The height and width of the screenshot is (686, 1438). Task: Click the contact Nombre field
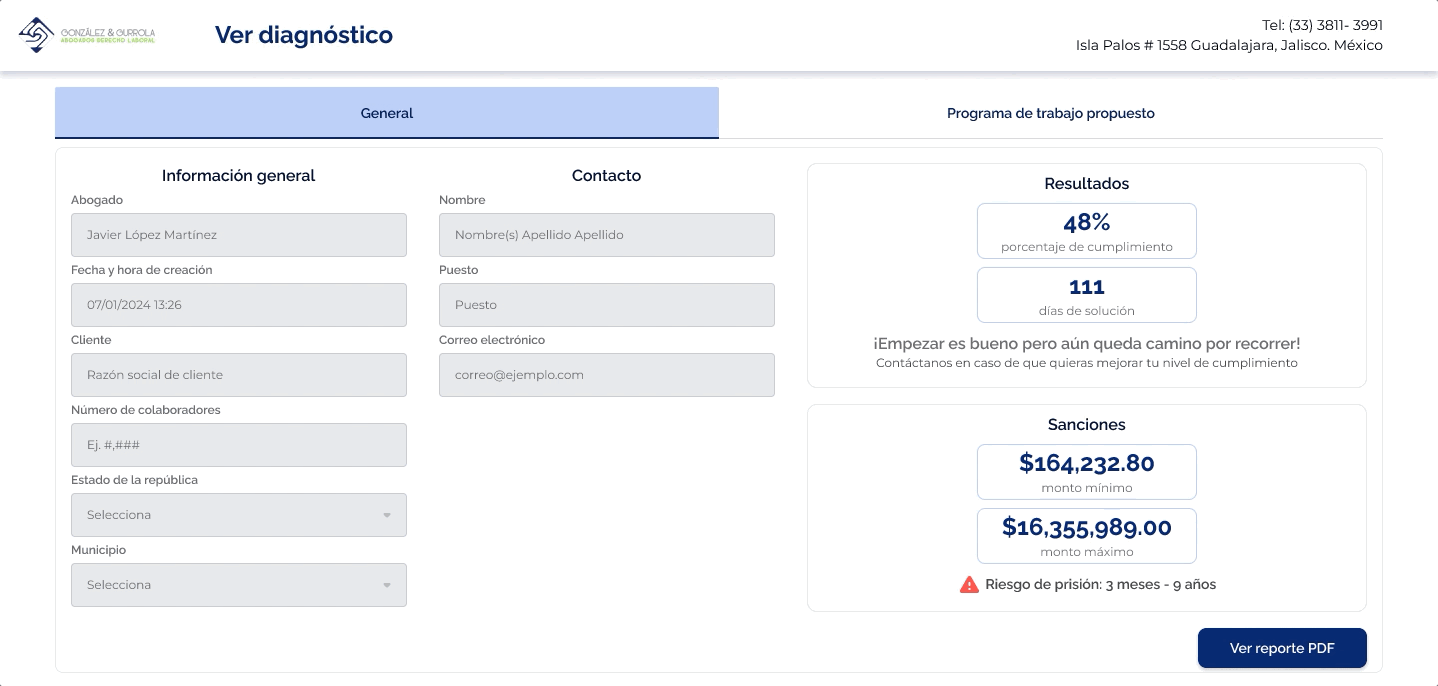[607, 235]
